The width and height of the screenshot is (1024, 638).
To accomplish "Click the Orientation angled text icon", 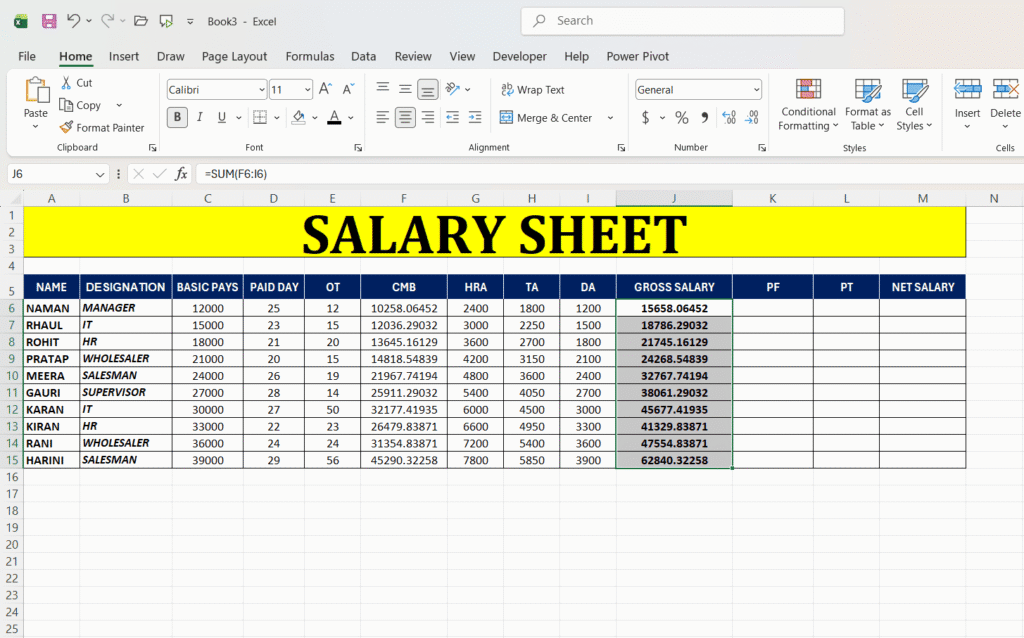I will tap(453, 89).
